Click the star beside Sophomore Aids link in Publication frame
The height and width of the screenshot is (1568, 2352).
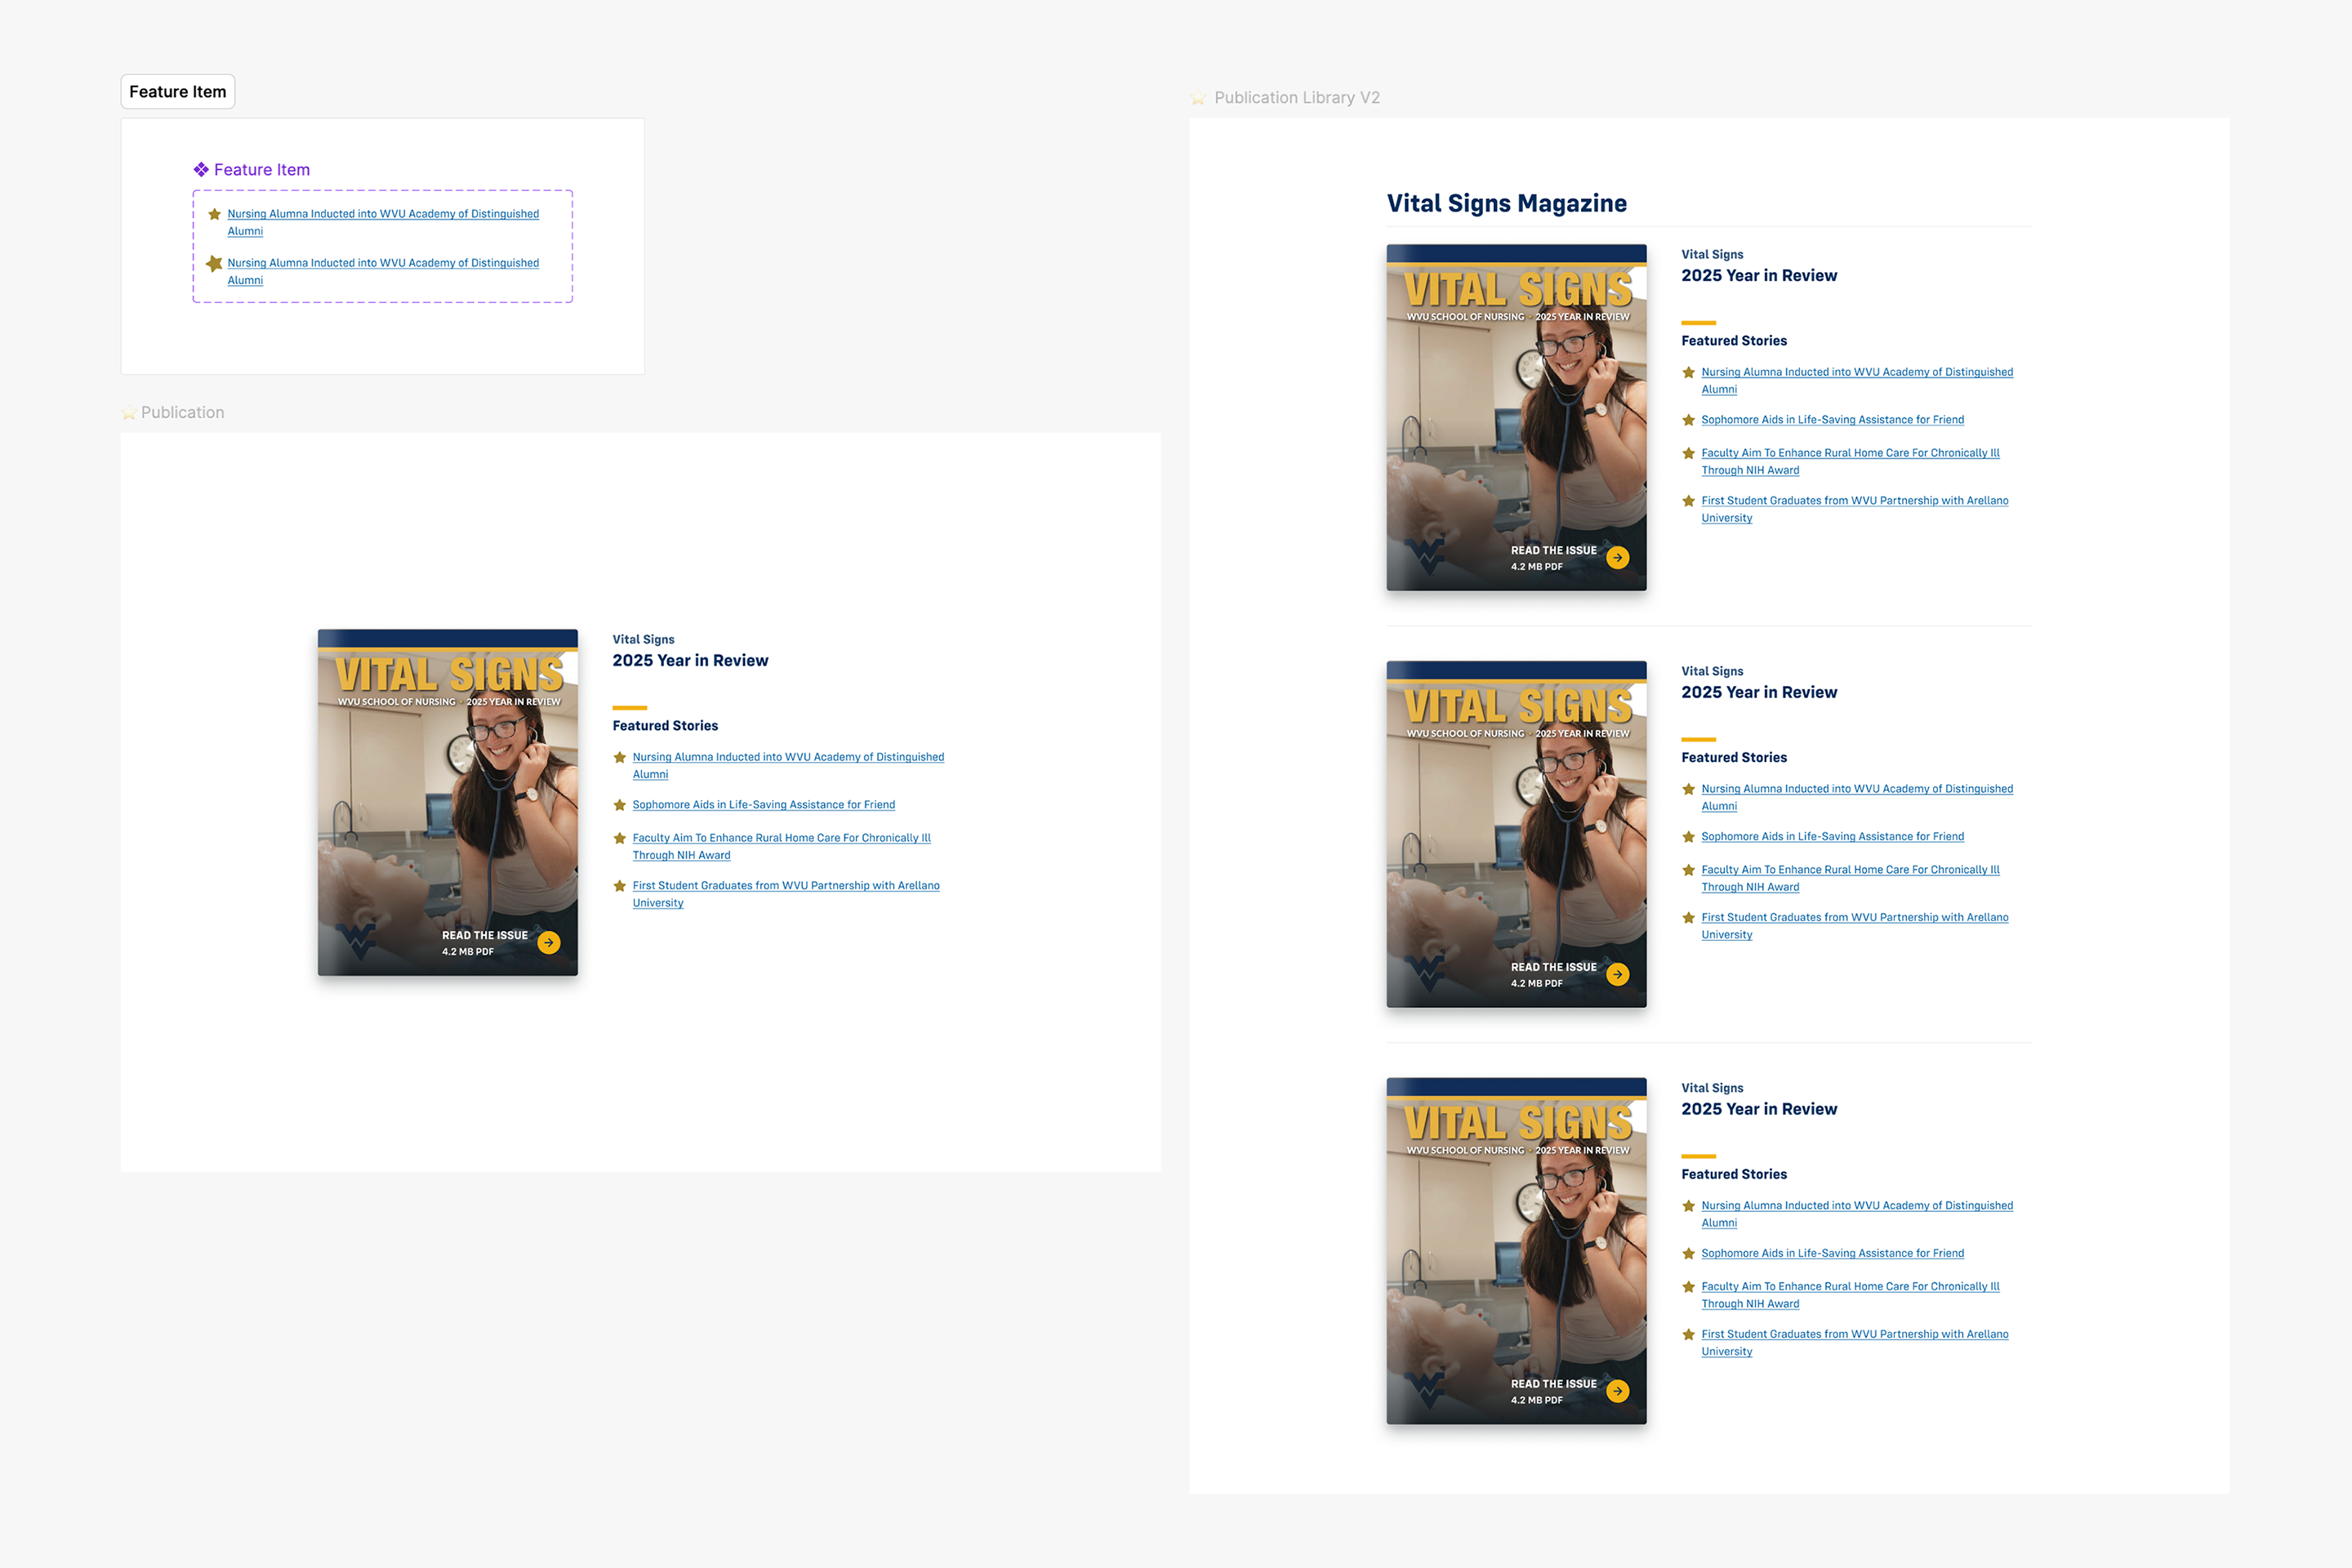tap(620, 805)
